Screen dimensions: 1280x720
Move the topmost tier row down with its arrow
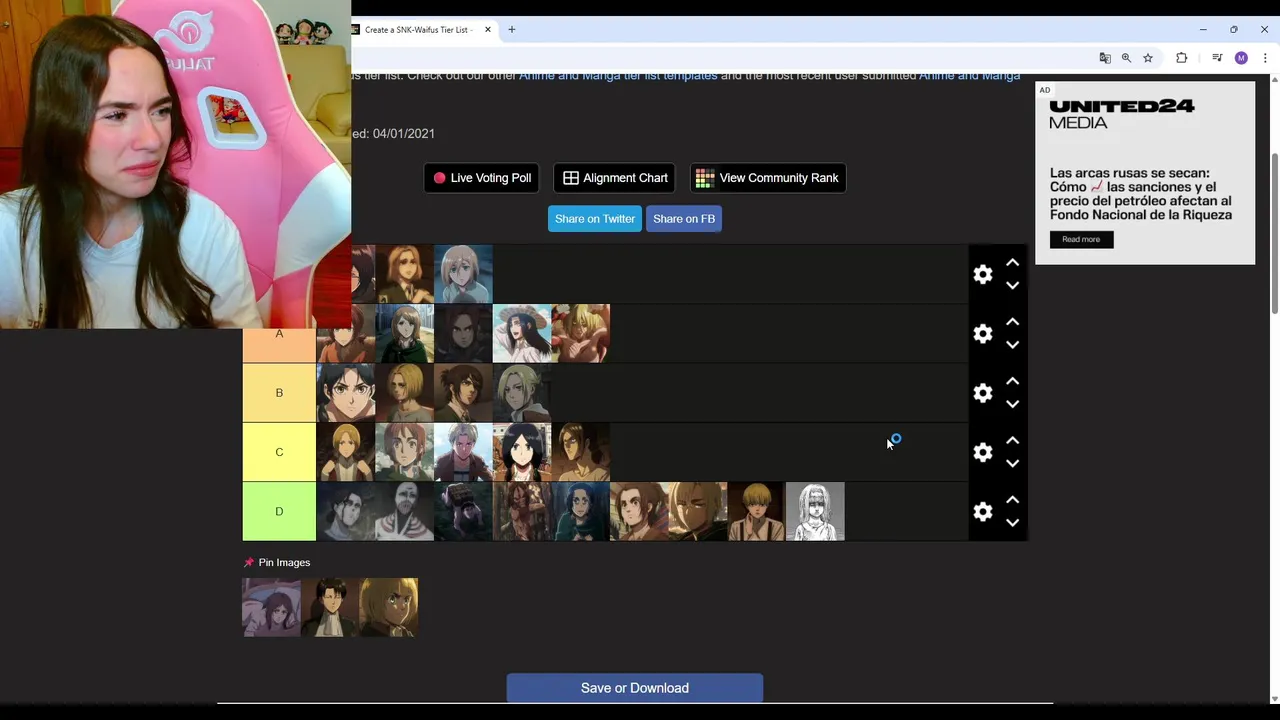click(x=1012, y=285)
